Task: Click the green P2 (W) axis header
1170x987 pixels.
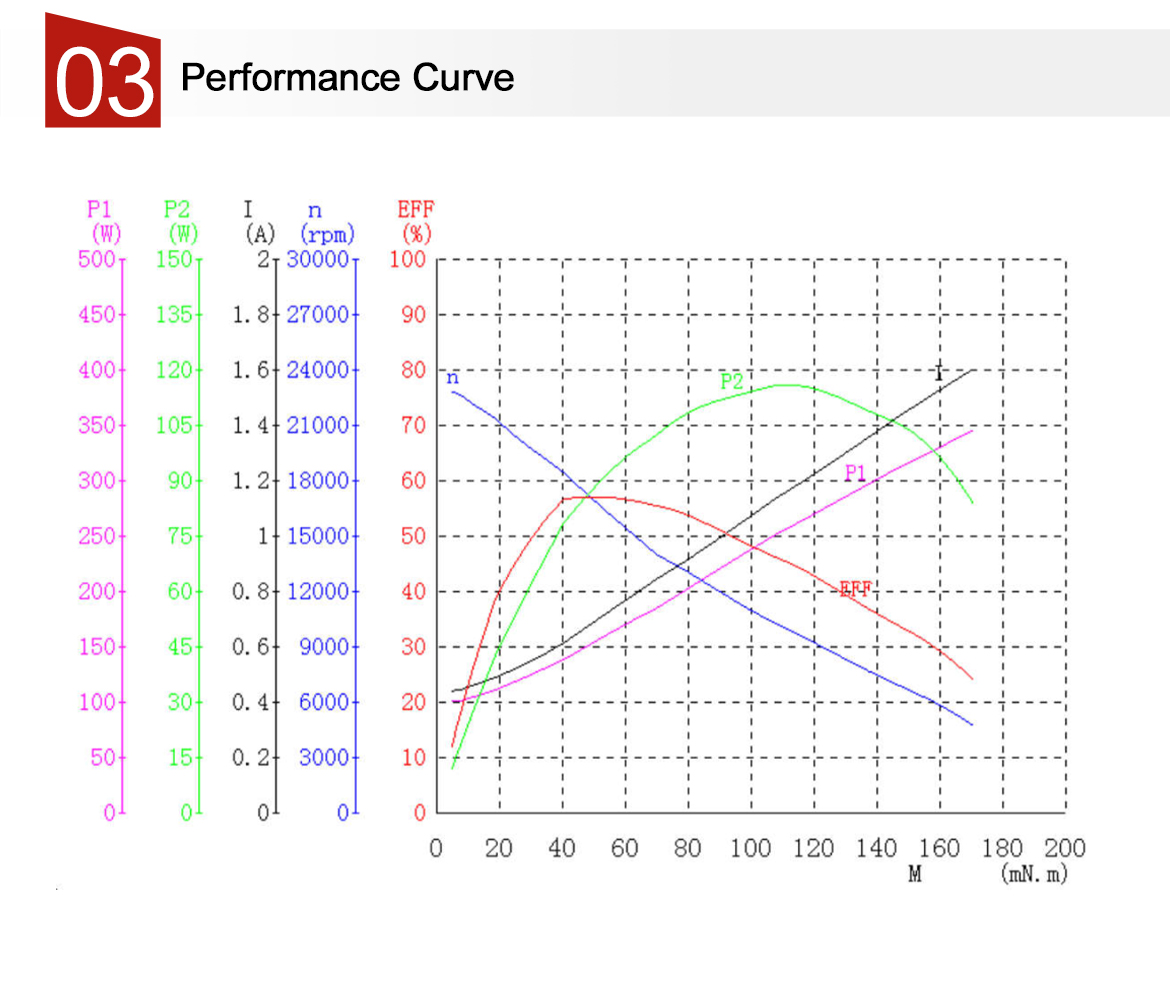Action: (181, 222)
